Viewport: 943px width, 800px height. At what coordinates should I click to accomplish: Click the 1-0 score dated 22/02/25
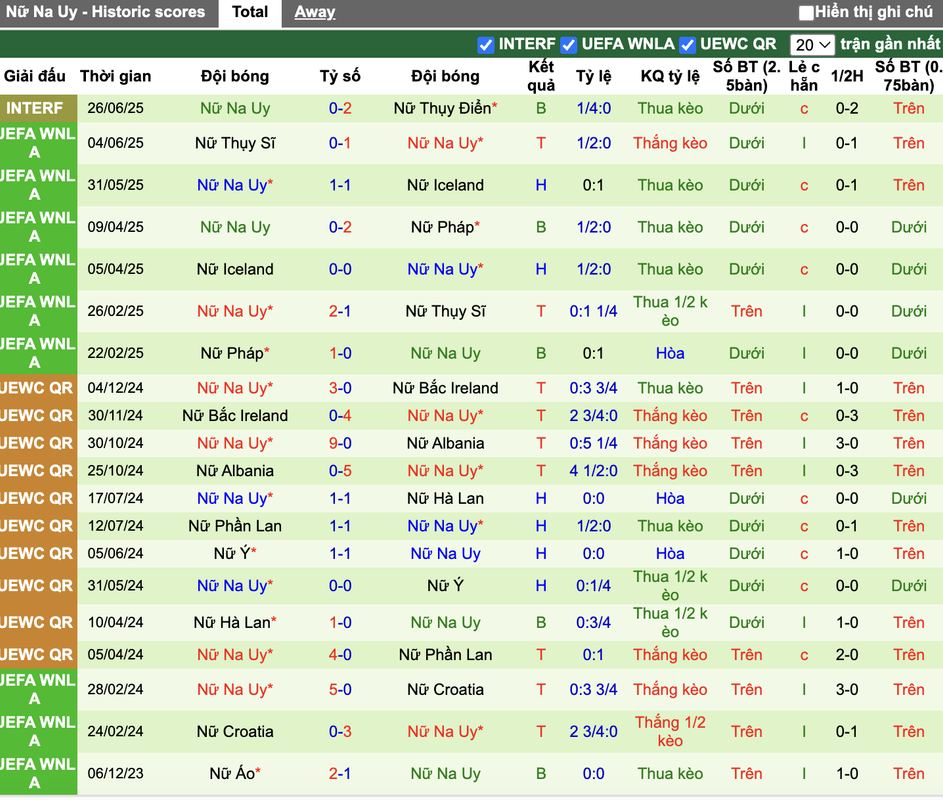(340, 354)
